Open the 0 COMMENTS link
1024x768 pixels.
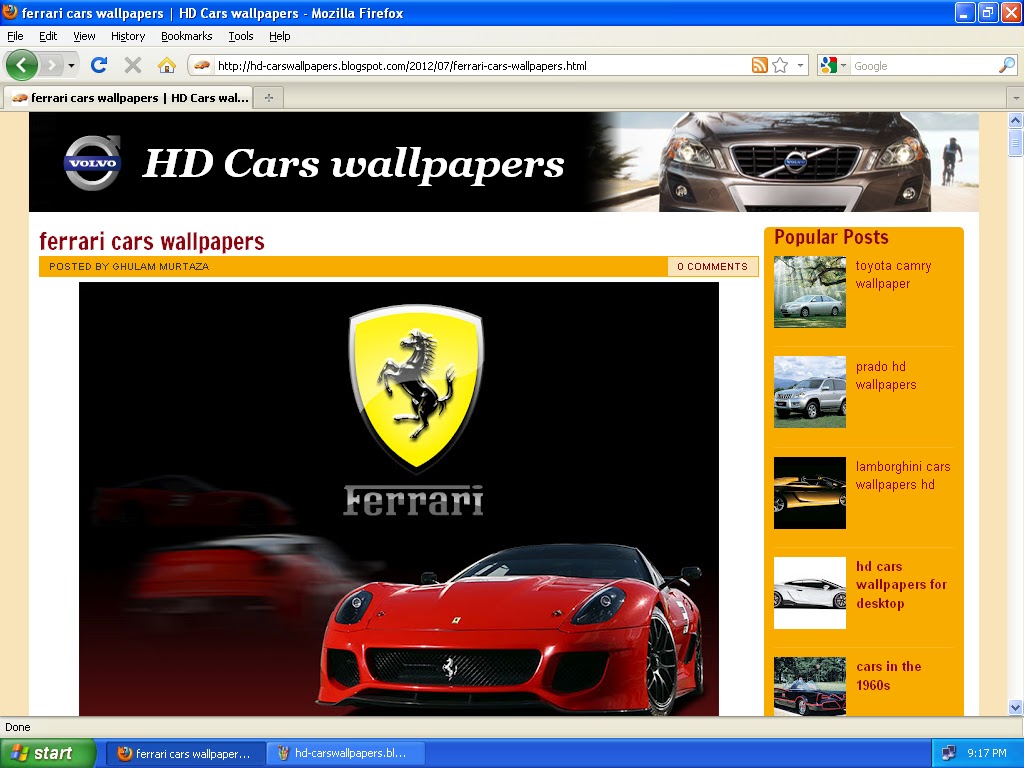pyautogui.click(x=712, y=266)
